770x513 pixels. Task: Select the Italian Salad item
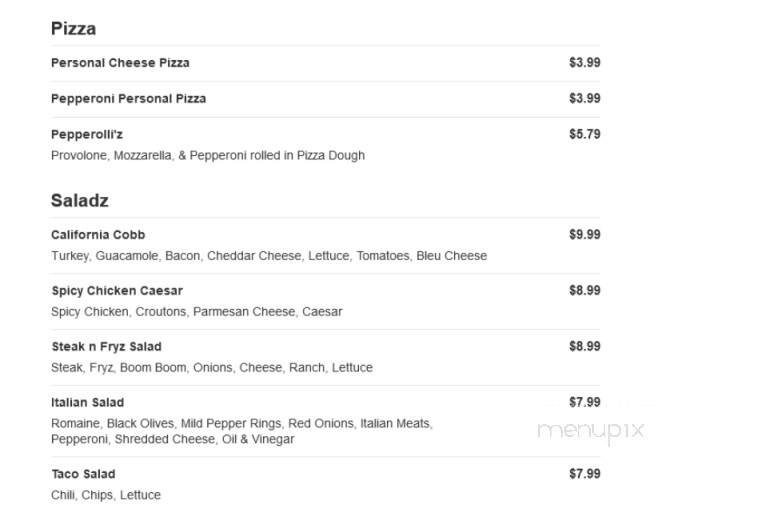[x=87, y=403]
